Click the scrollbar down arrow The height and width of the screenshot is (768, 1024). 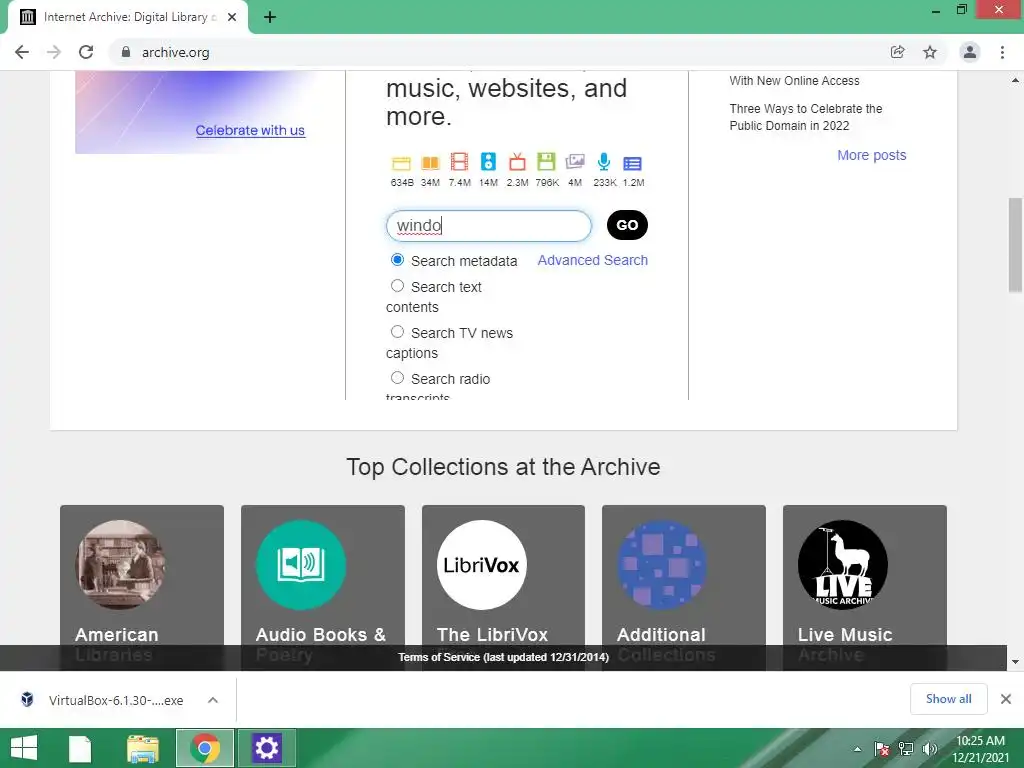click(x=1015, y=662)
